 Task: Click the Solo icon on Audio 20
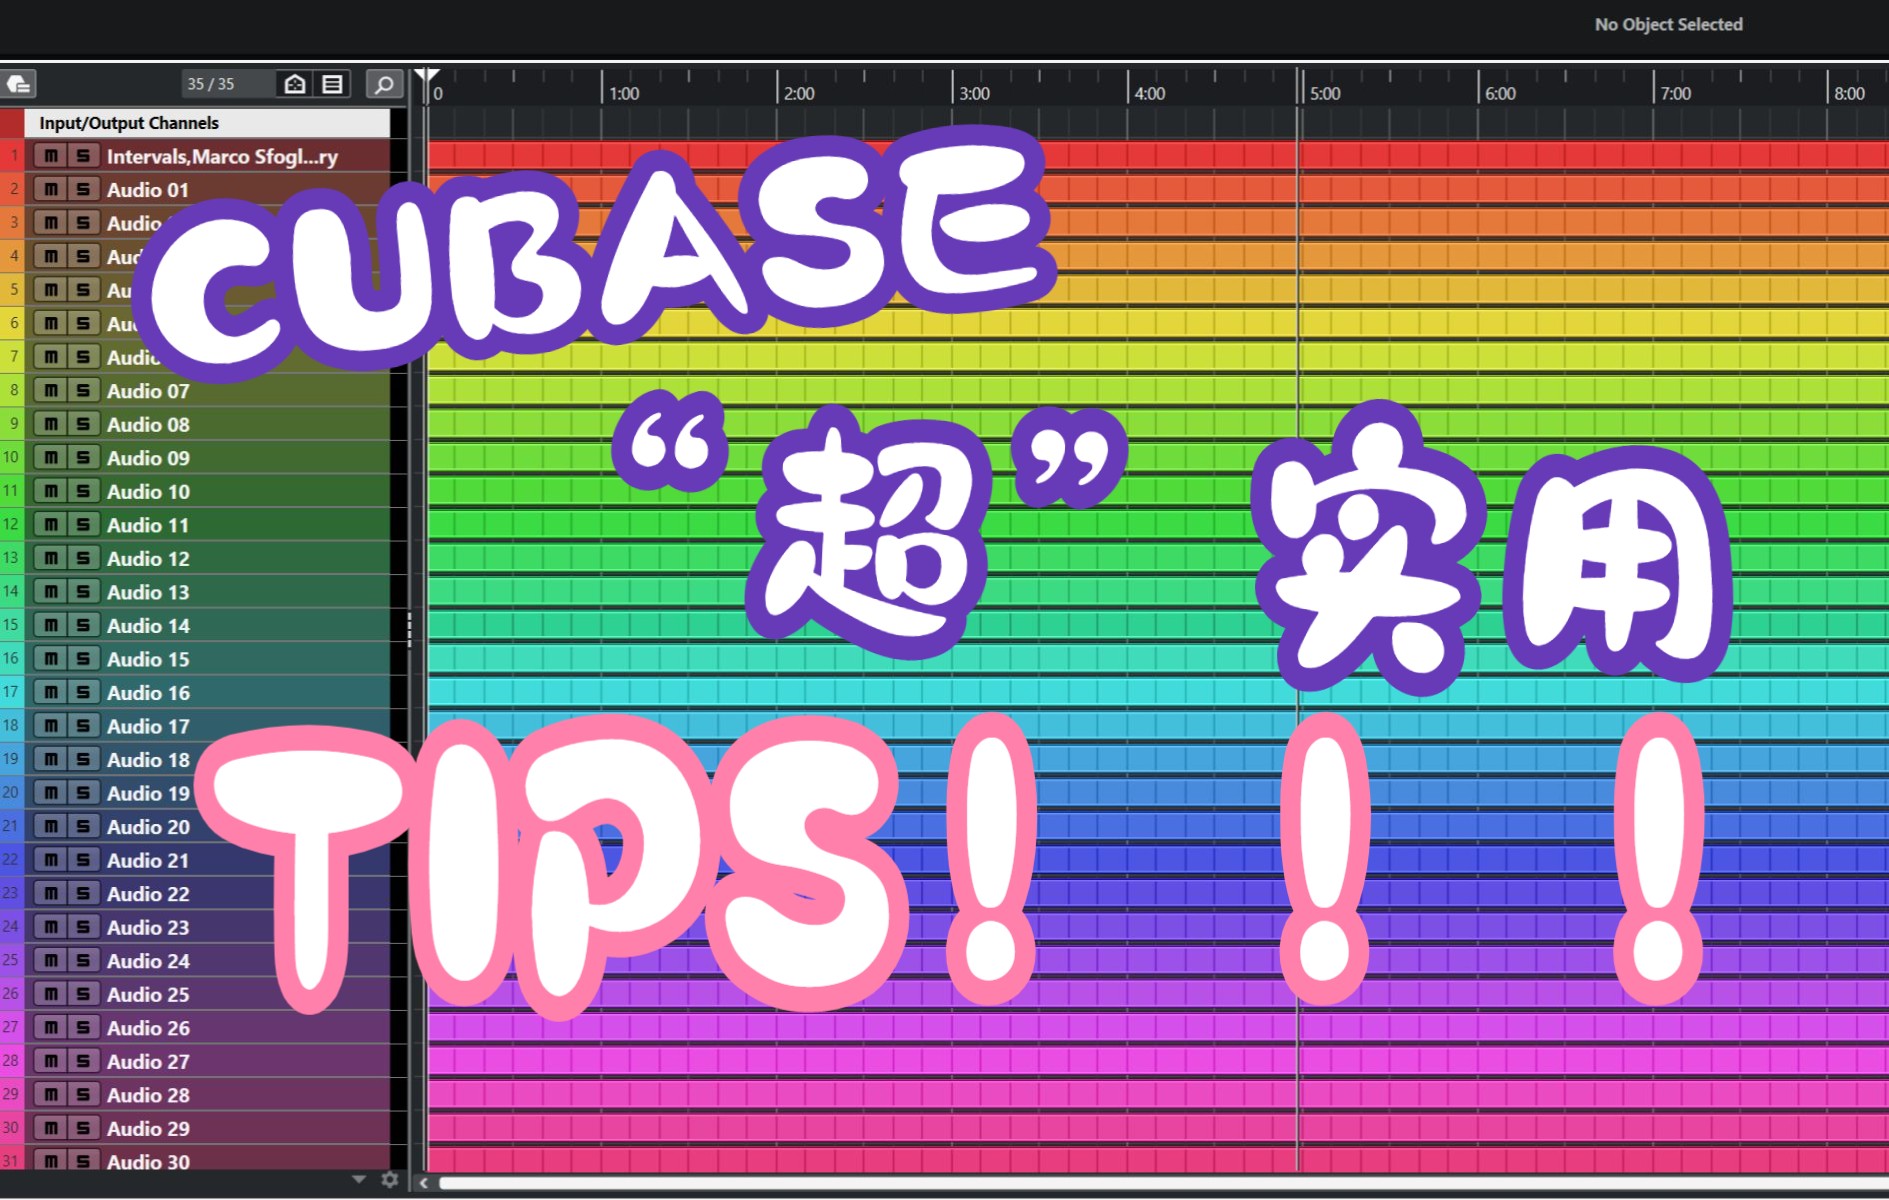[x=83, y=825]
